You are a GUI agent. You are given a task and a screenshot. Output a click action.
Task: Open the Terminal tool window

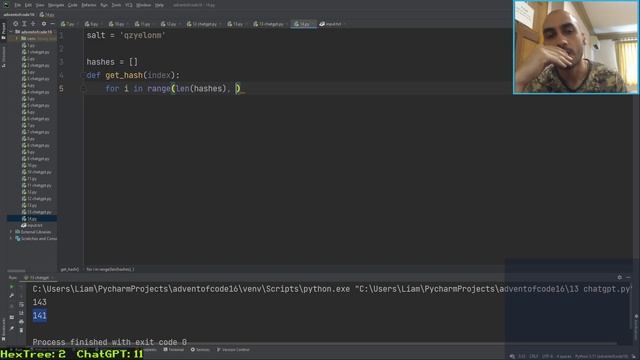[x=173, y=350]
